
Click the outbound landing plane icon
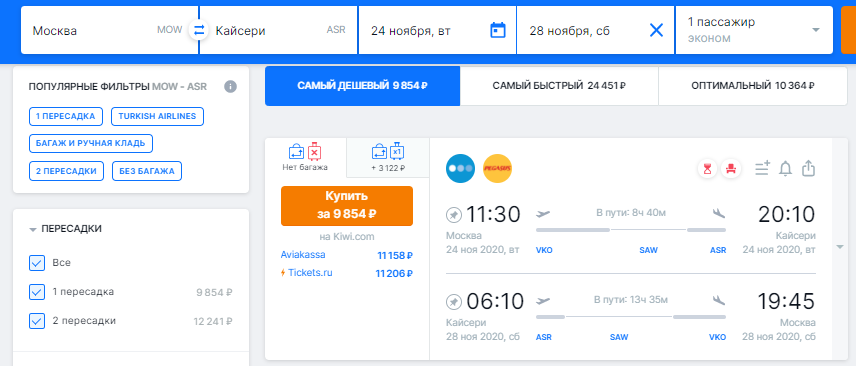(719, 213)
